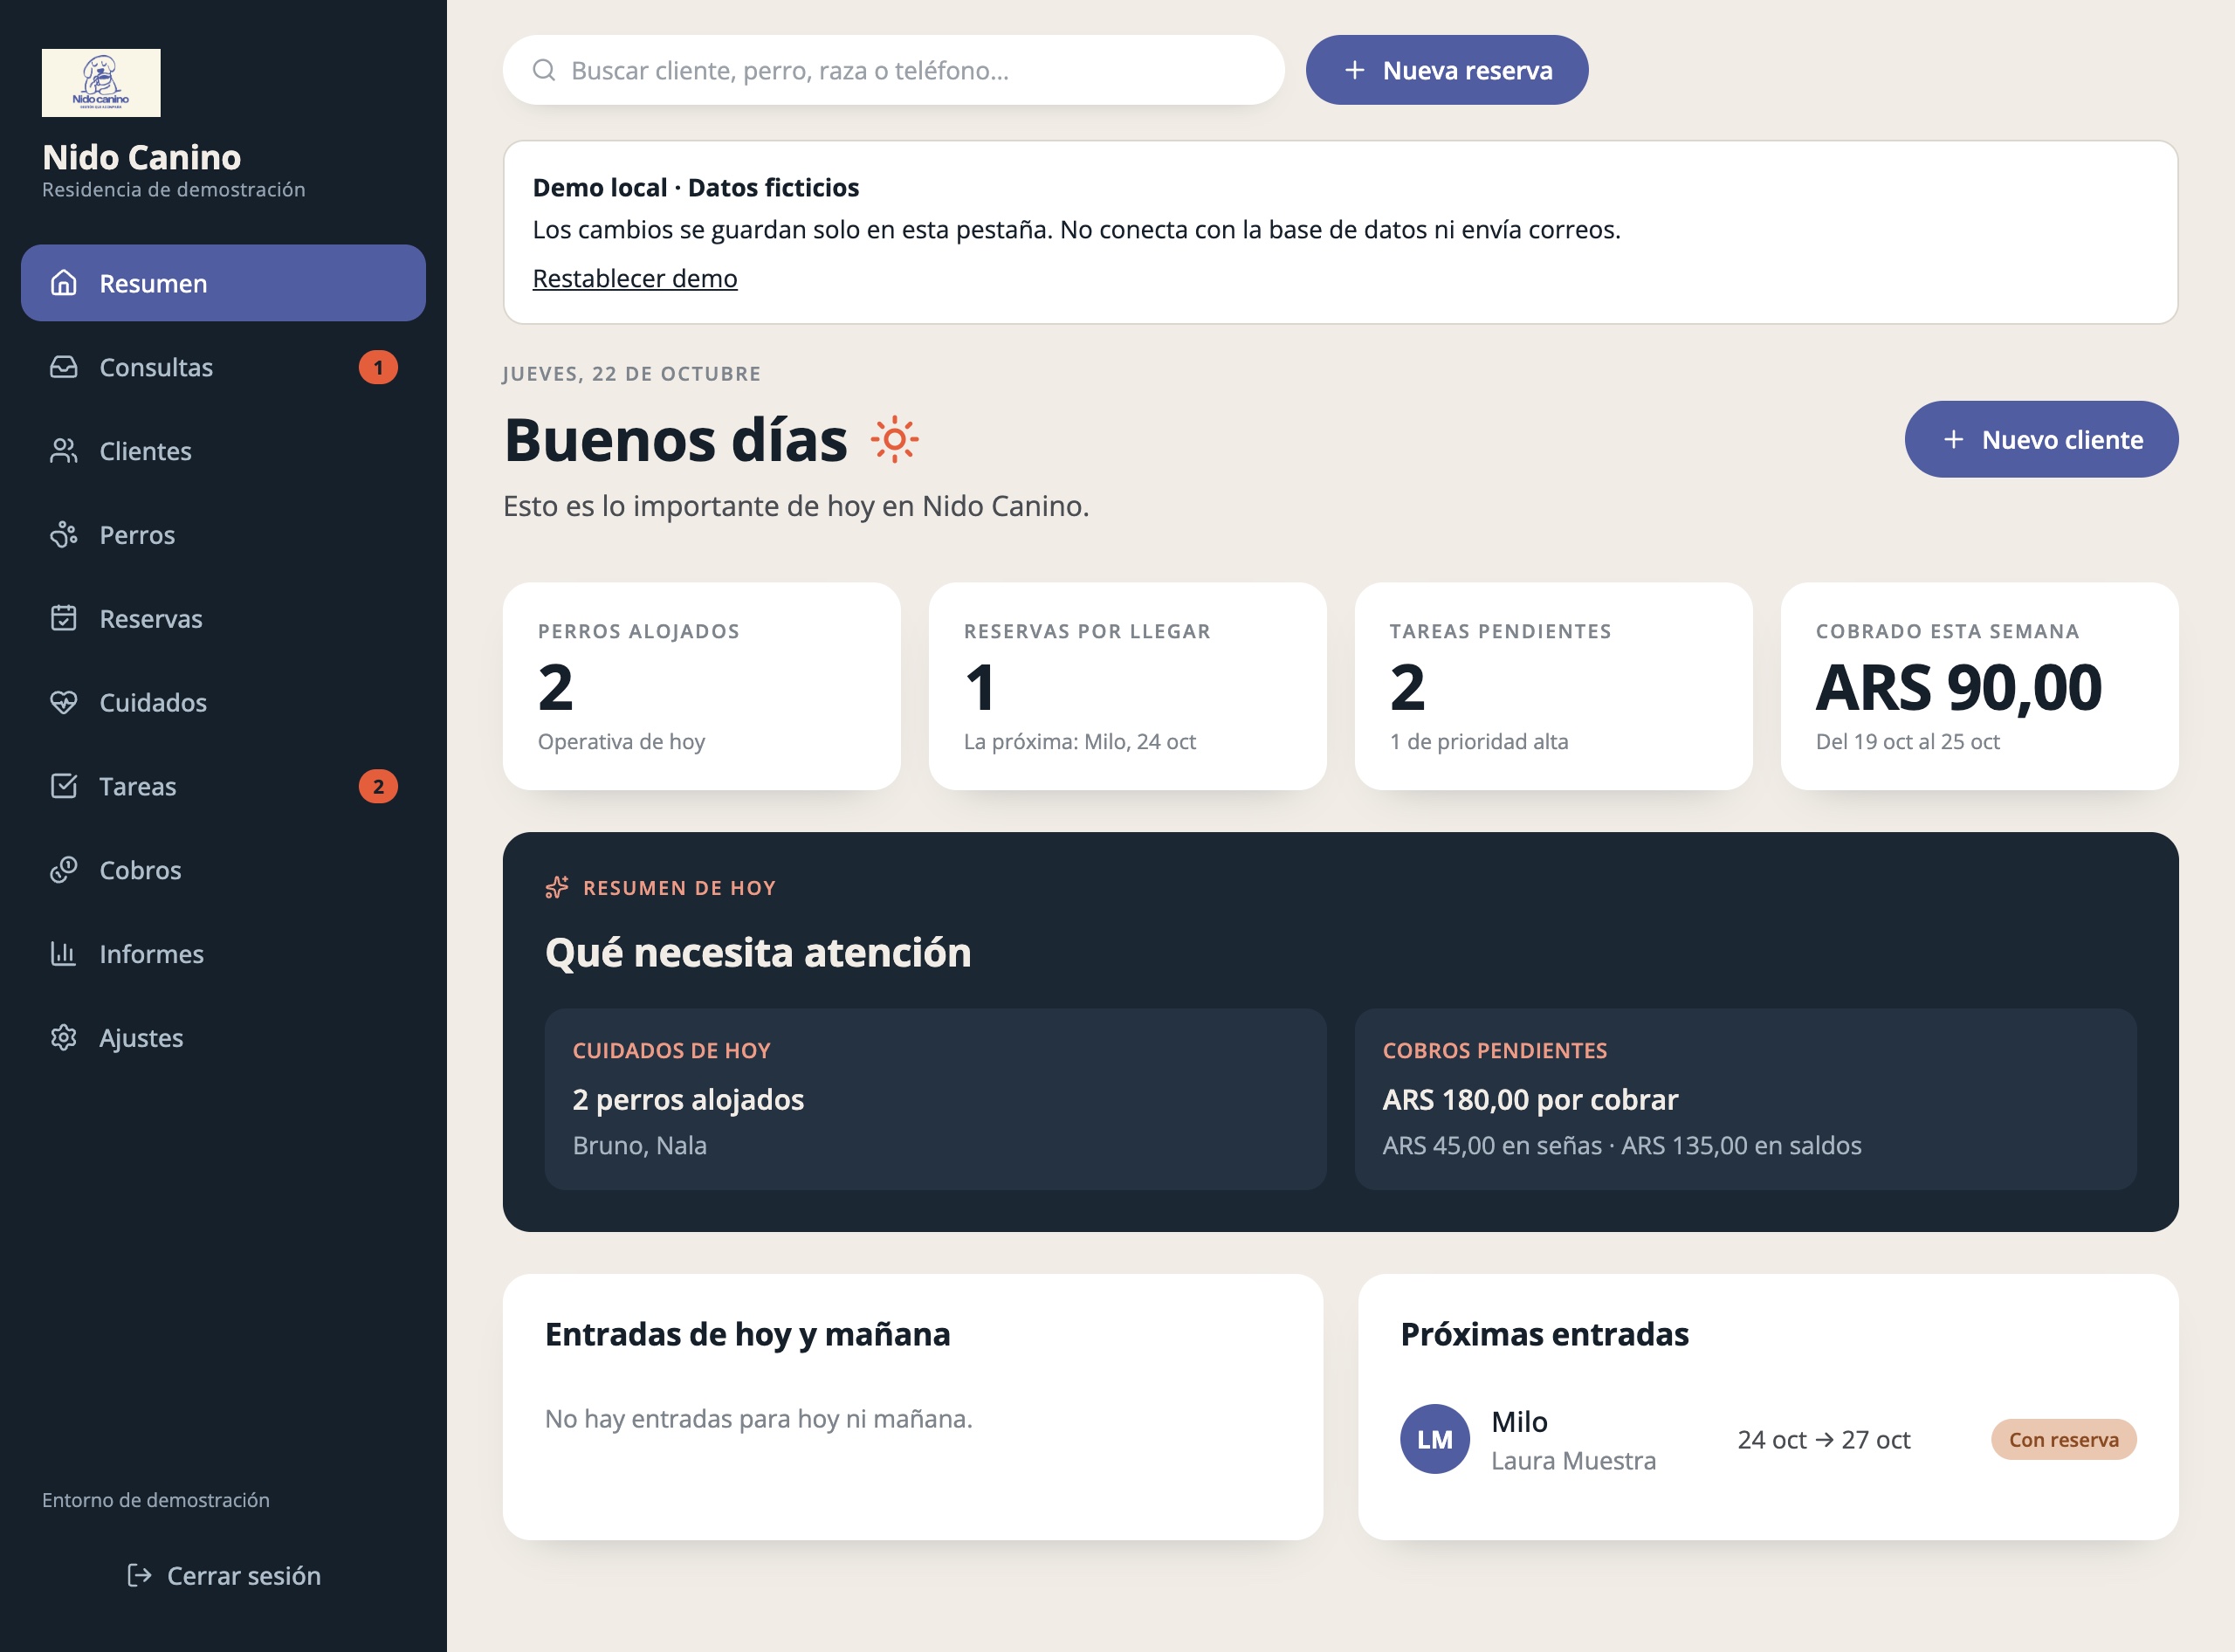
Task: Click the sun icon next to Buenos días
Action: (x=894, y=439)
